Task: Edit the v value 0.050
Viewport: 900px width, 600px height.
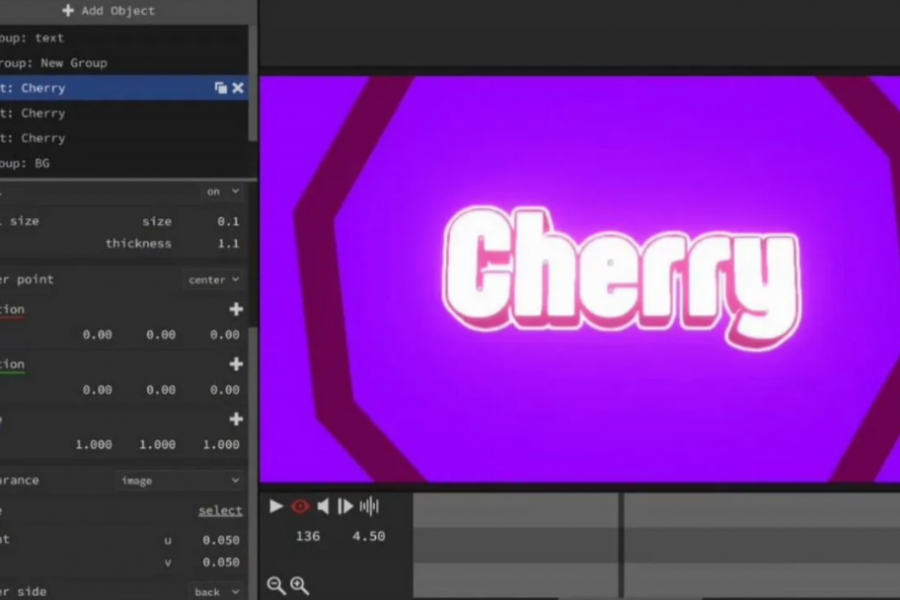Action: (221, 563)
